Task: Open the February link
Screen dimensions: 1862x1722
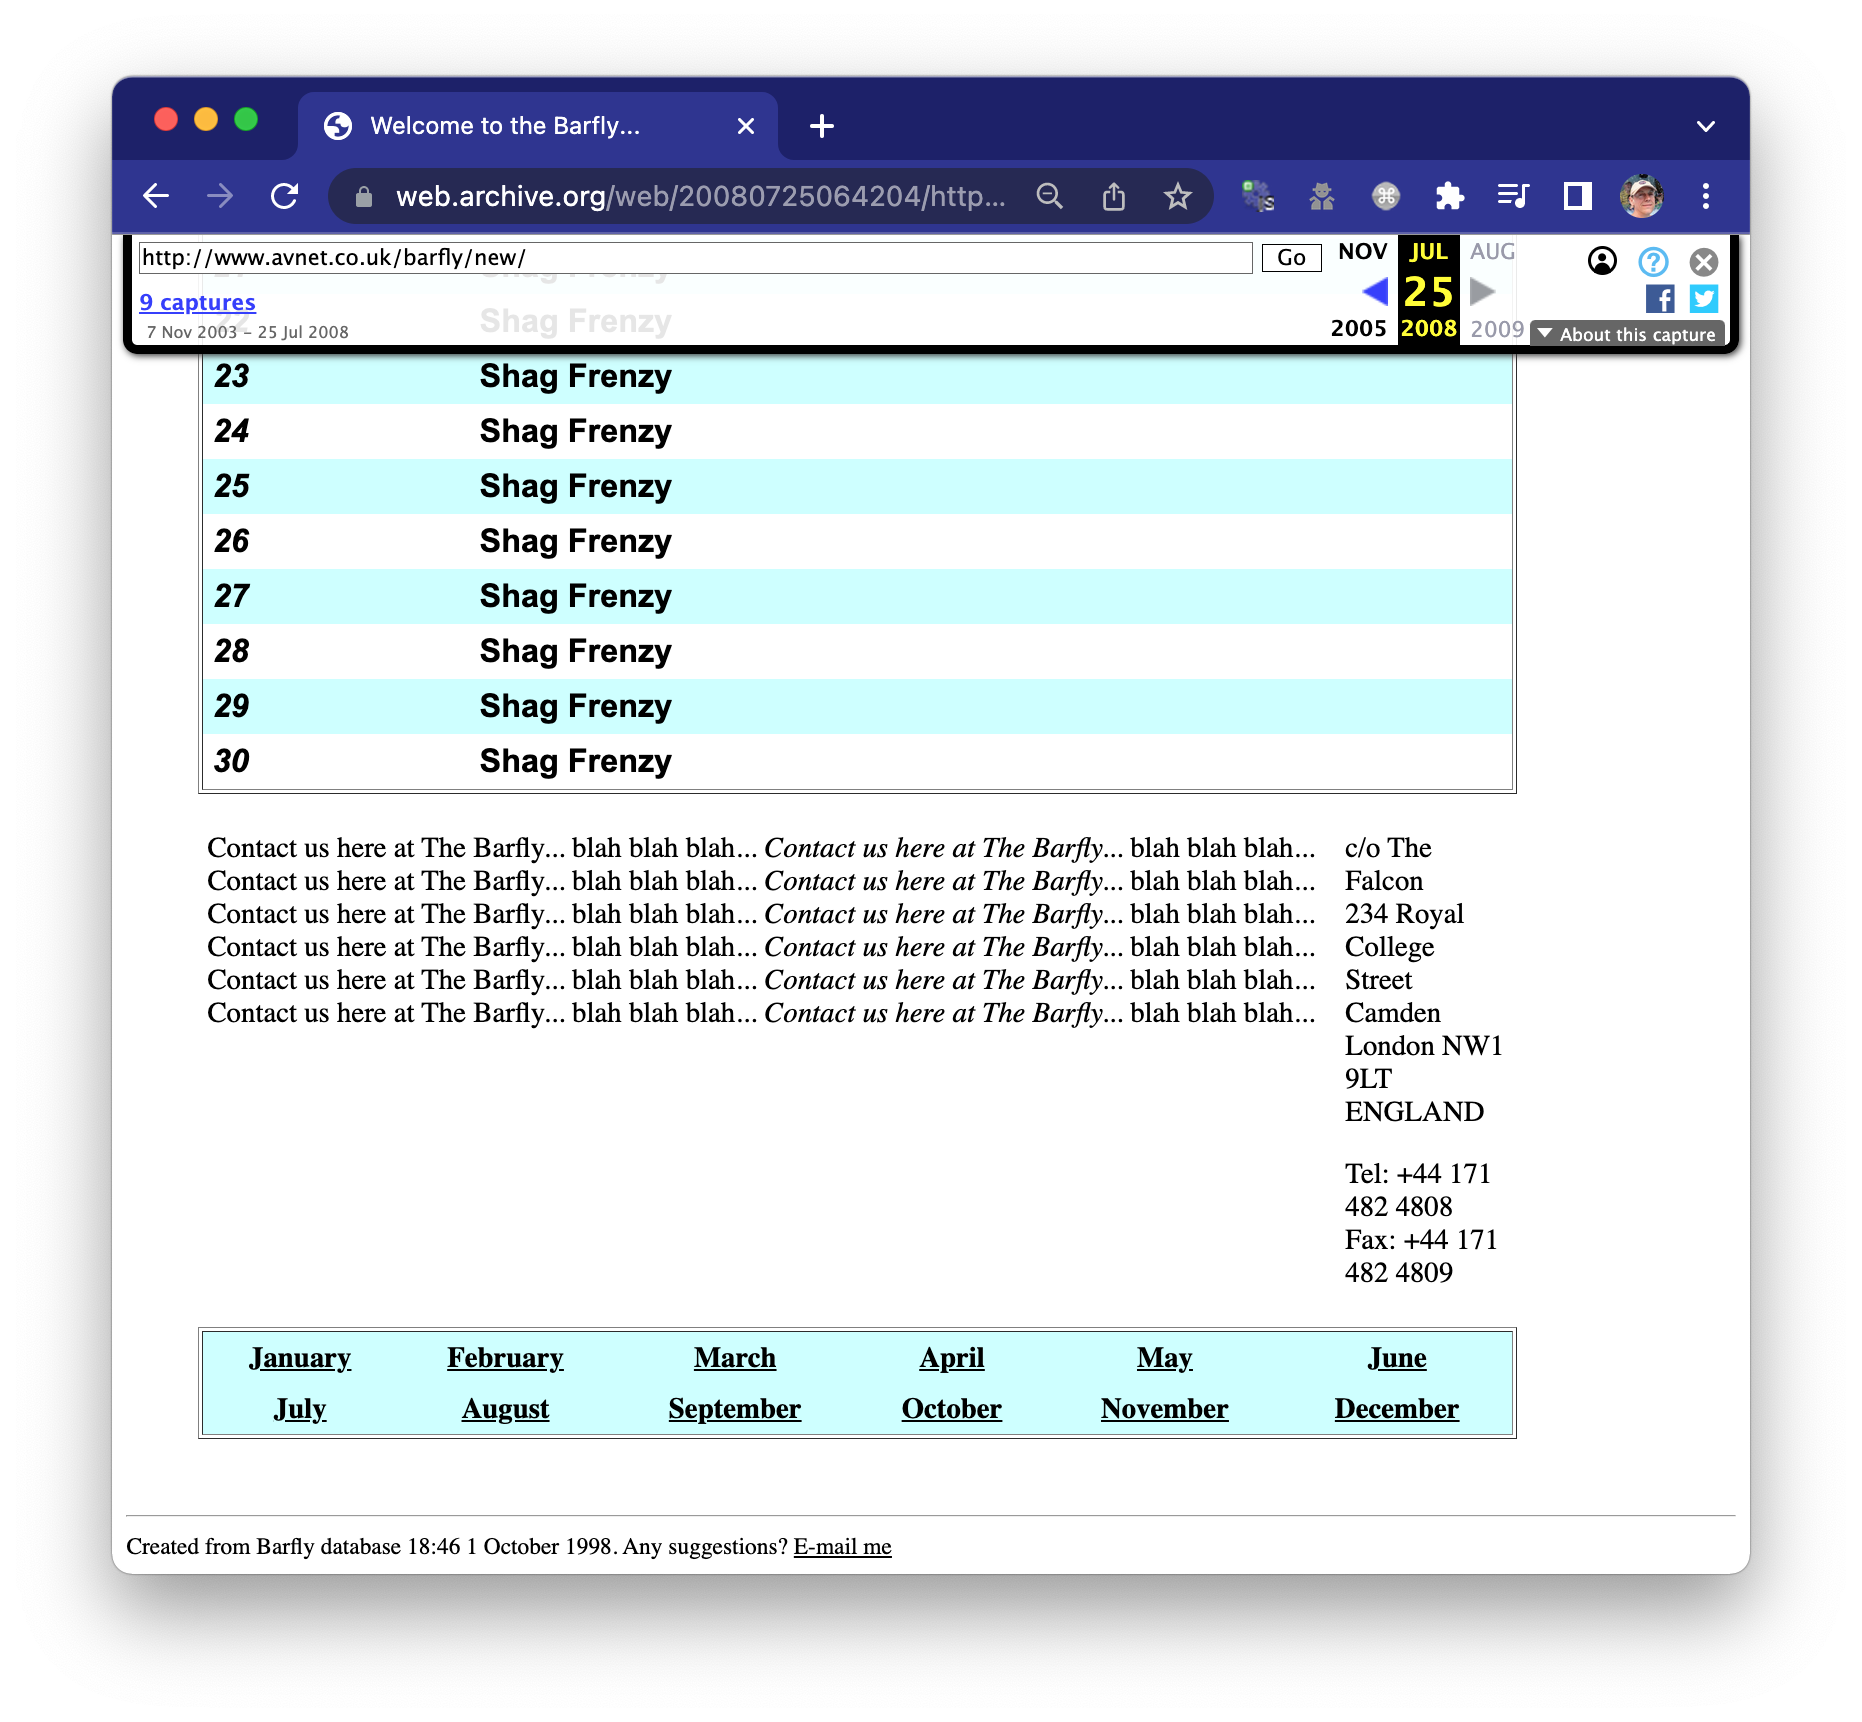Action: [x=505, y=1357]
